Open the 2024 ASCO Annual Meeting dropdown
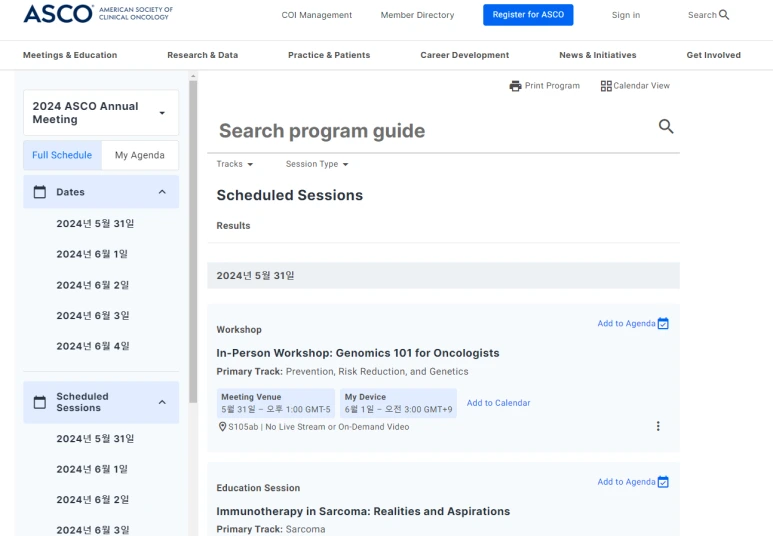This screenshot has width=773, height=536. [101, 113]
